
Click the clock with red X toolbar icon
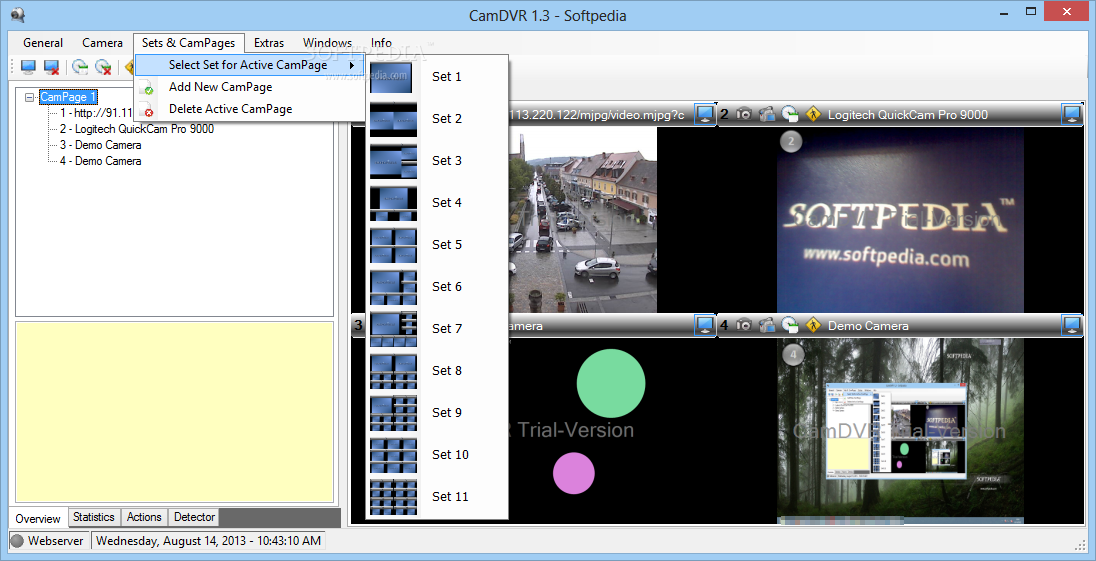103,67
